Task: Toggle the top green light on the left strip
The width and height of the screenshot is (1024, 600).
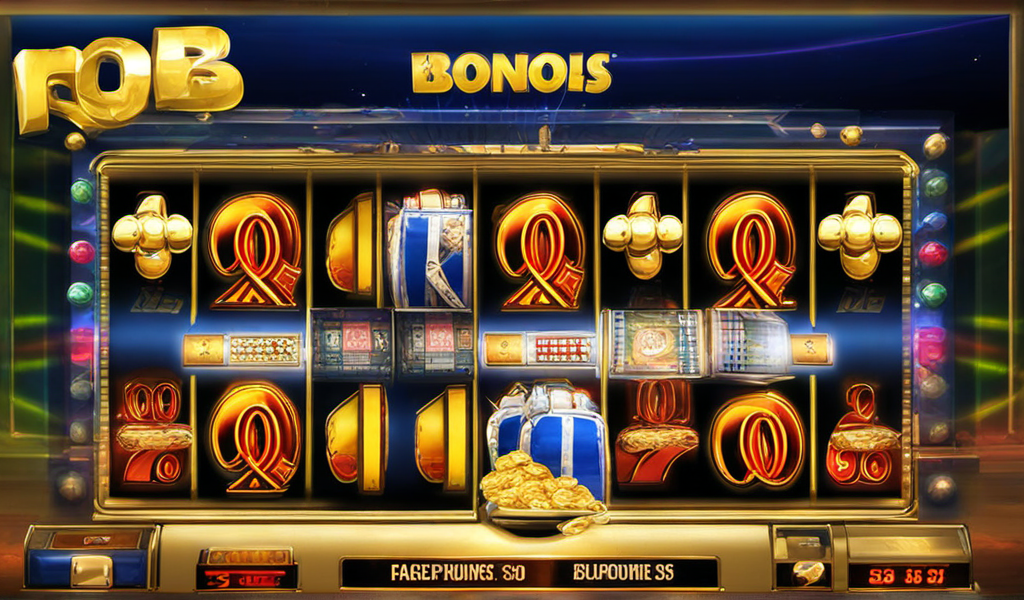Action: [82, 191]
